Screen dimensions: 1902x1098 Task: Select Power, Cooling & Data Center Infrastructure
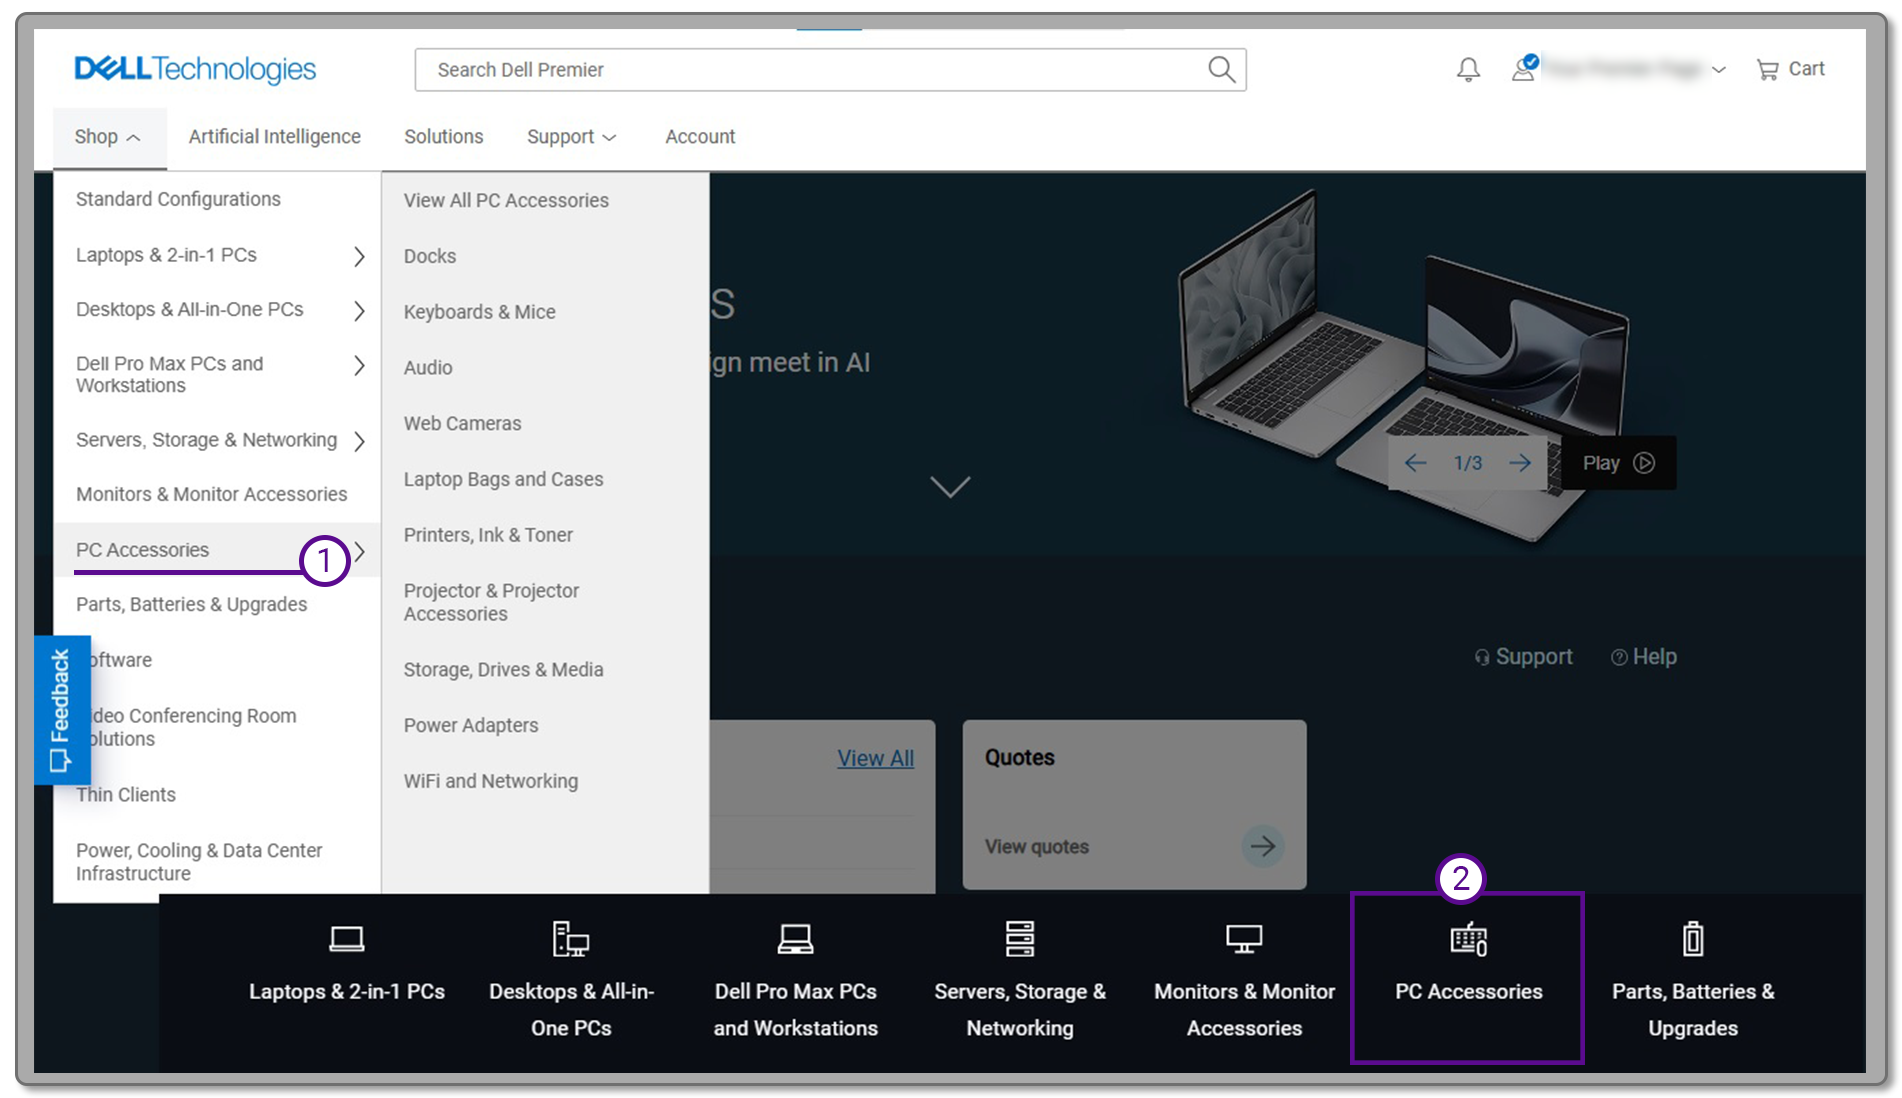pos(199,861)
